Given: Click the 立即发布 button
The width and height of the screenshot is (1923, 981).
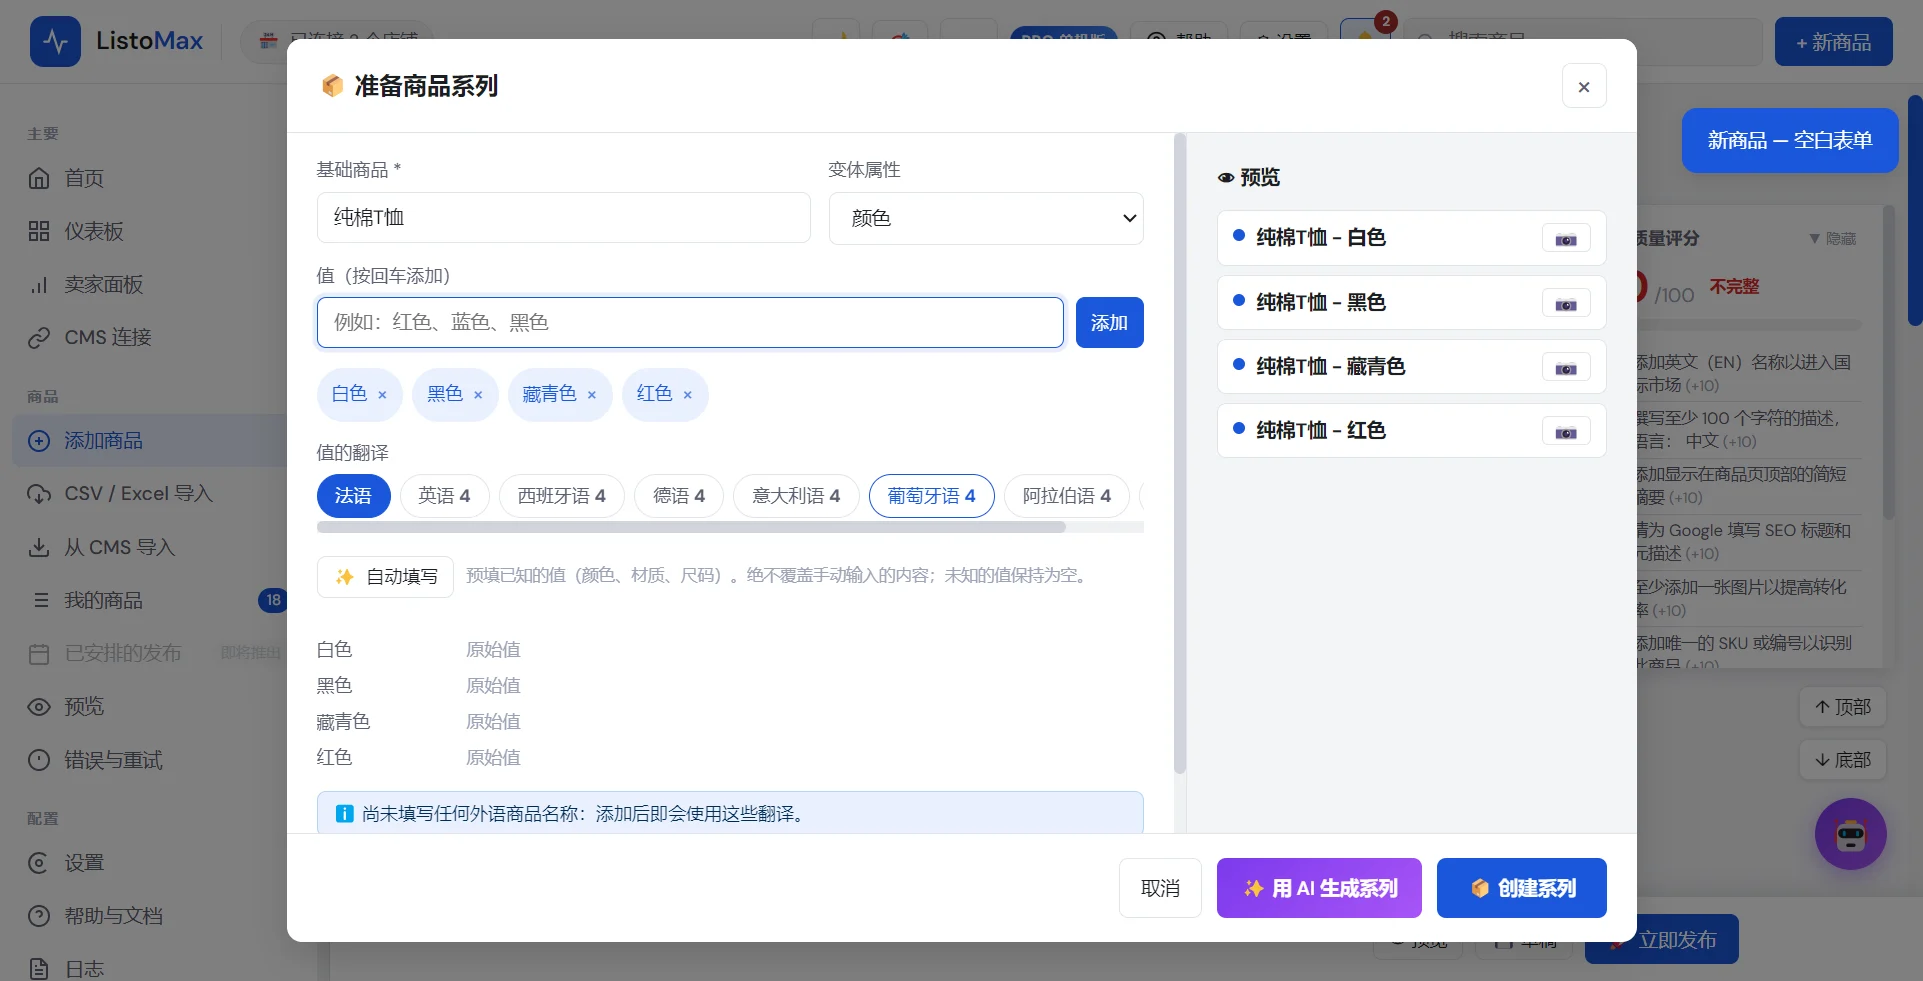Looking at the screenshot, I should pos(1661,940).
